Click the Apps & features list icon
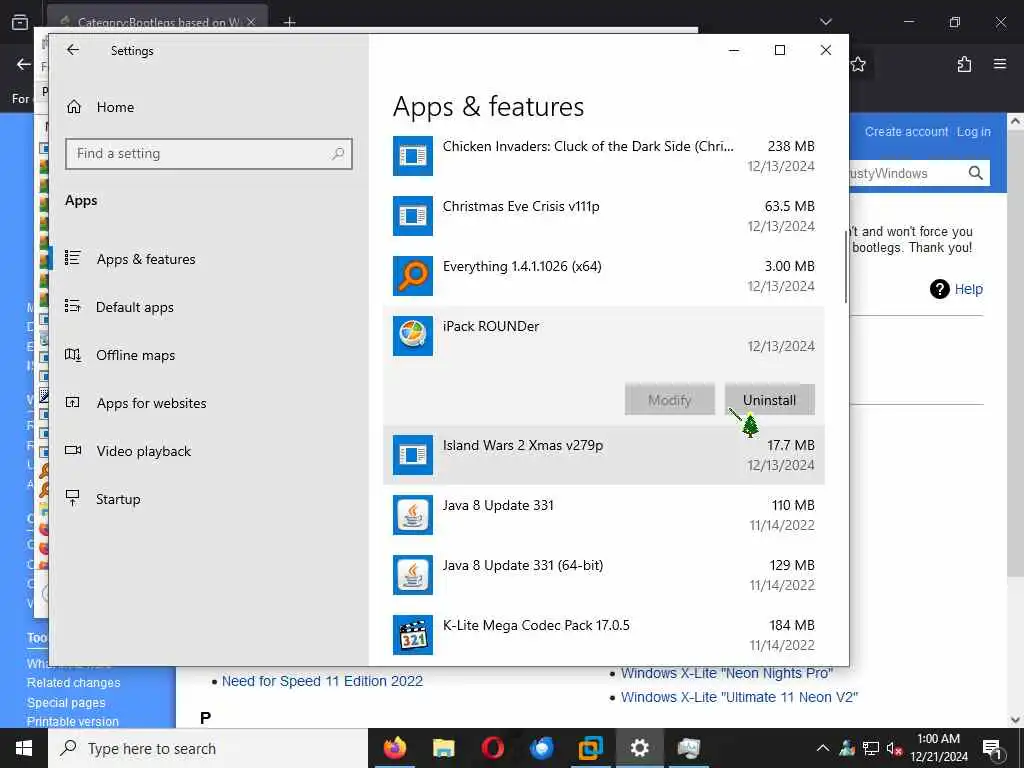The width and height of the screenshot is (1024, 768). (72, 258)
